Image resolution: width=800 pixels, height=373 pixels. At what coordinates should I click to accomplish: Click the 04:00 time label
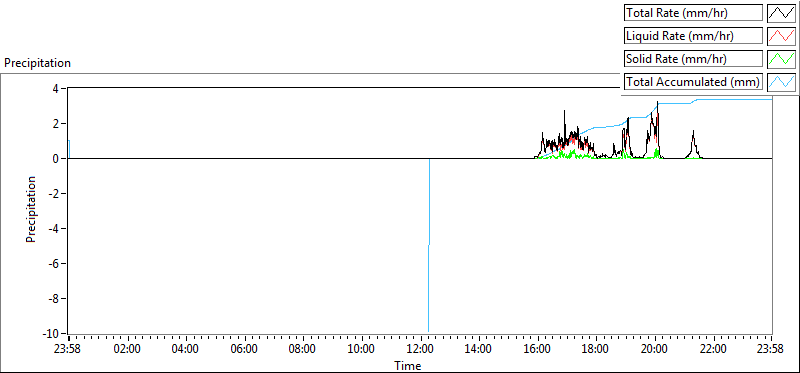pos(186,350)
